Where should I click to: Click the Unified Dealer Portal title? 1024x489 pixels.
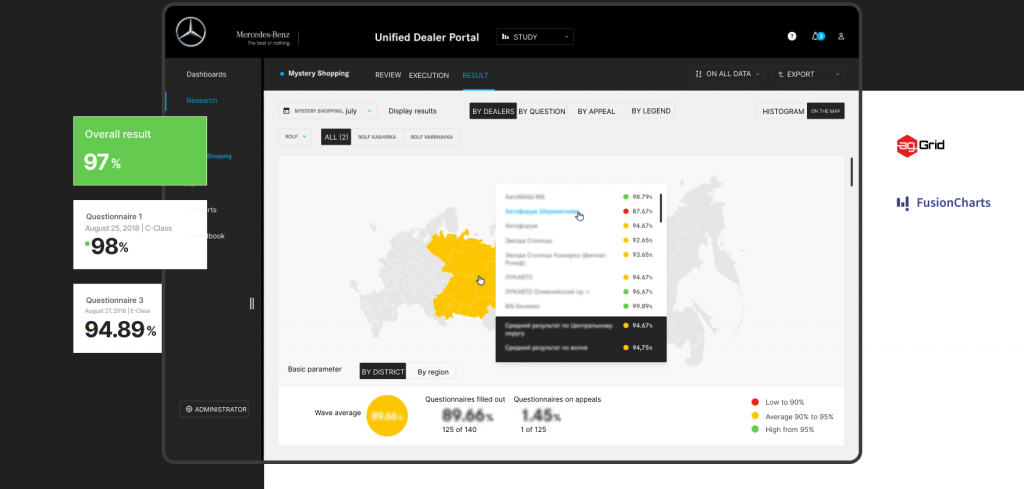426,37
